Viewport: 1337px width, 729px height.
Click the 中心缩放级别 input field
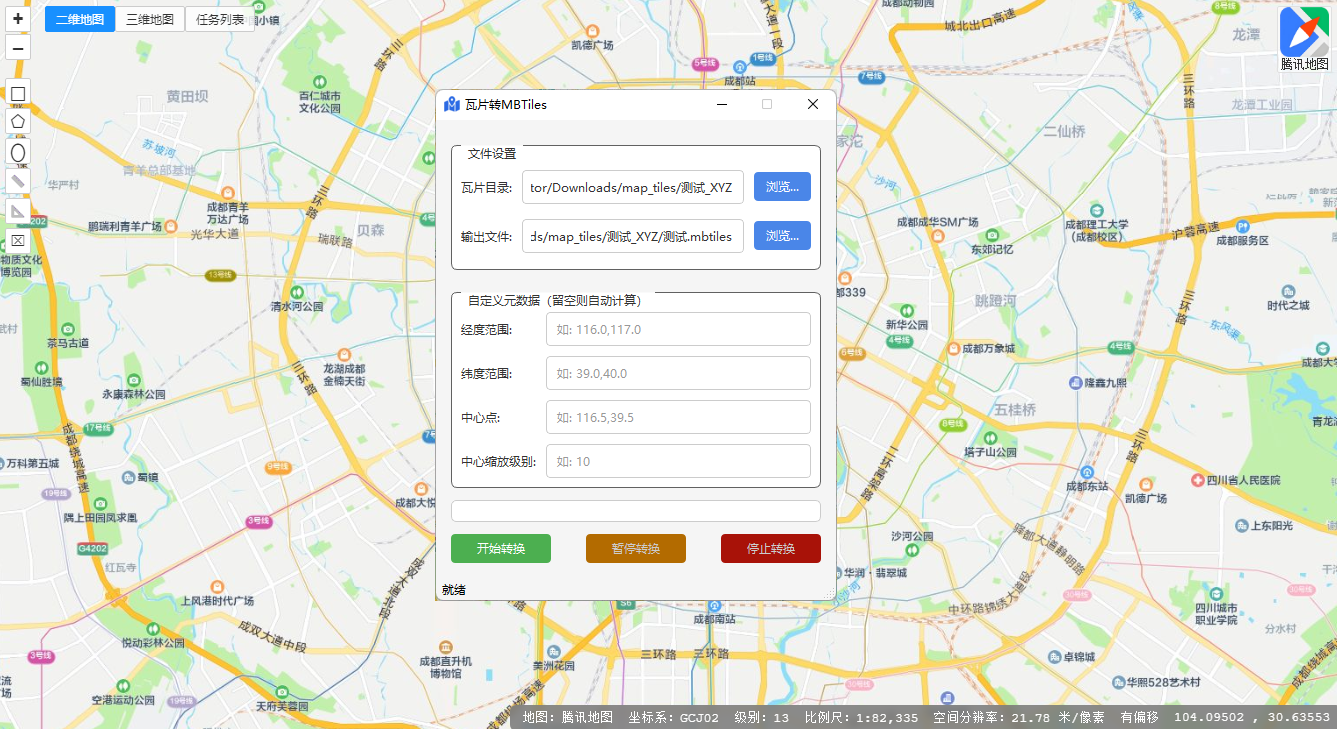click(678, 461)
